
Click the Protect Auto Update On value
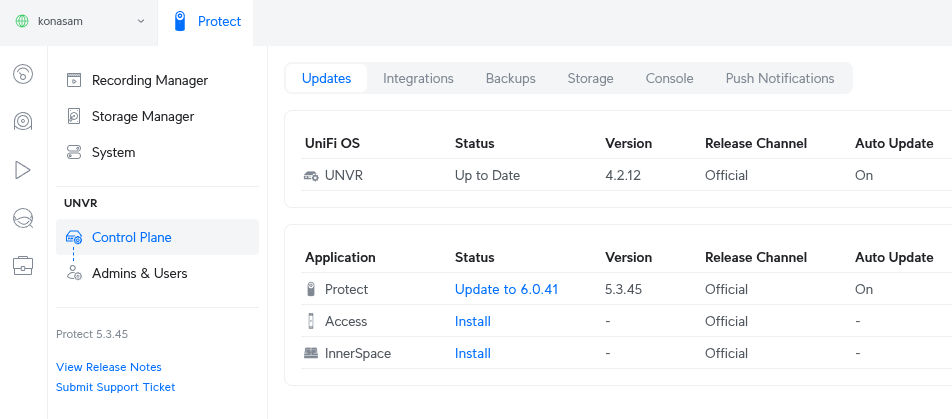coord(864,289)
